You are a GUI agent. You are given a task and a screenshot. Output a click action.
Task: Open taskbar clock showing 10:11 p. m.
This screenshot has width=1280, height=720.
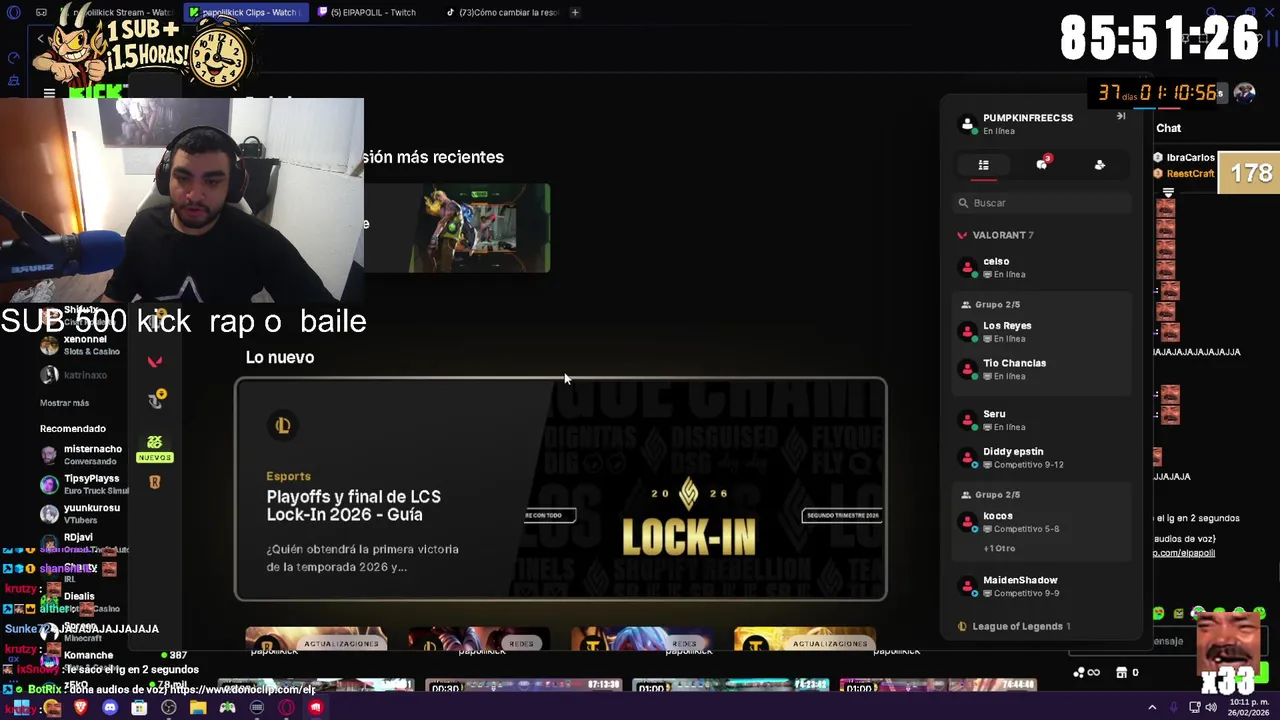tap(1250, 707)
